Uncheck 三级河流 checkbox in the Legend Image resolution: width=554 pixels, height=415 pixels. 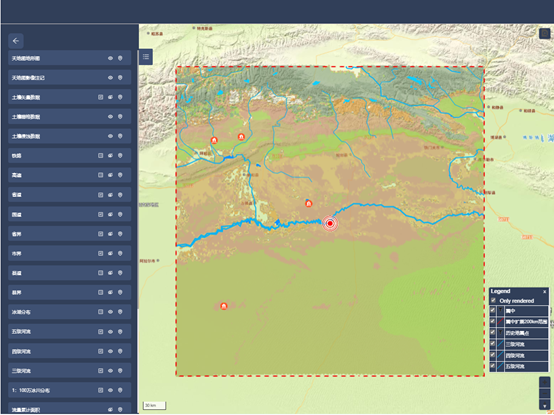click(x=493, y=344)
